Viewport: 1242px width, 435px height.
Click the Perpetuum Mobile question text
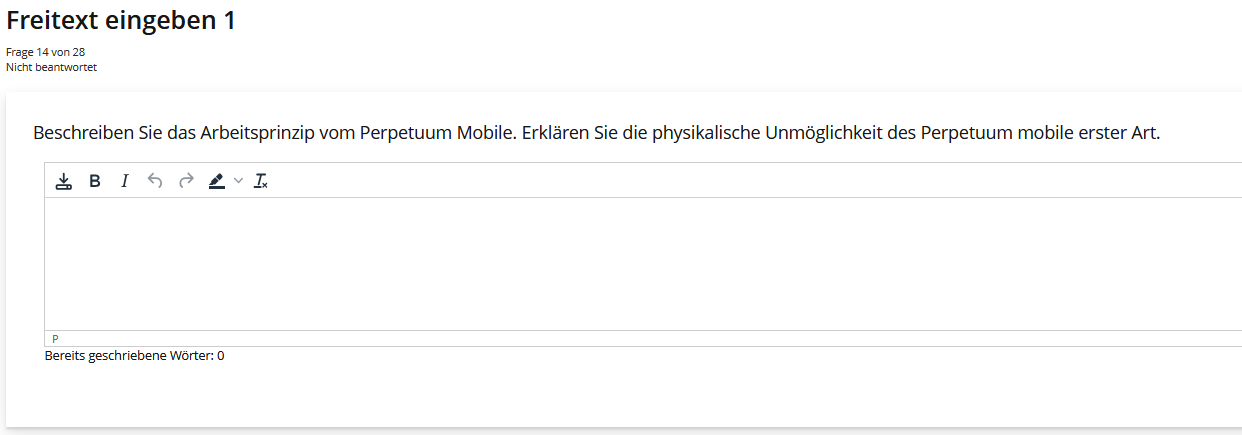[596, 133]
